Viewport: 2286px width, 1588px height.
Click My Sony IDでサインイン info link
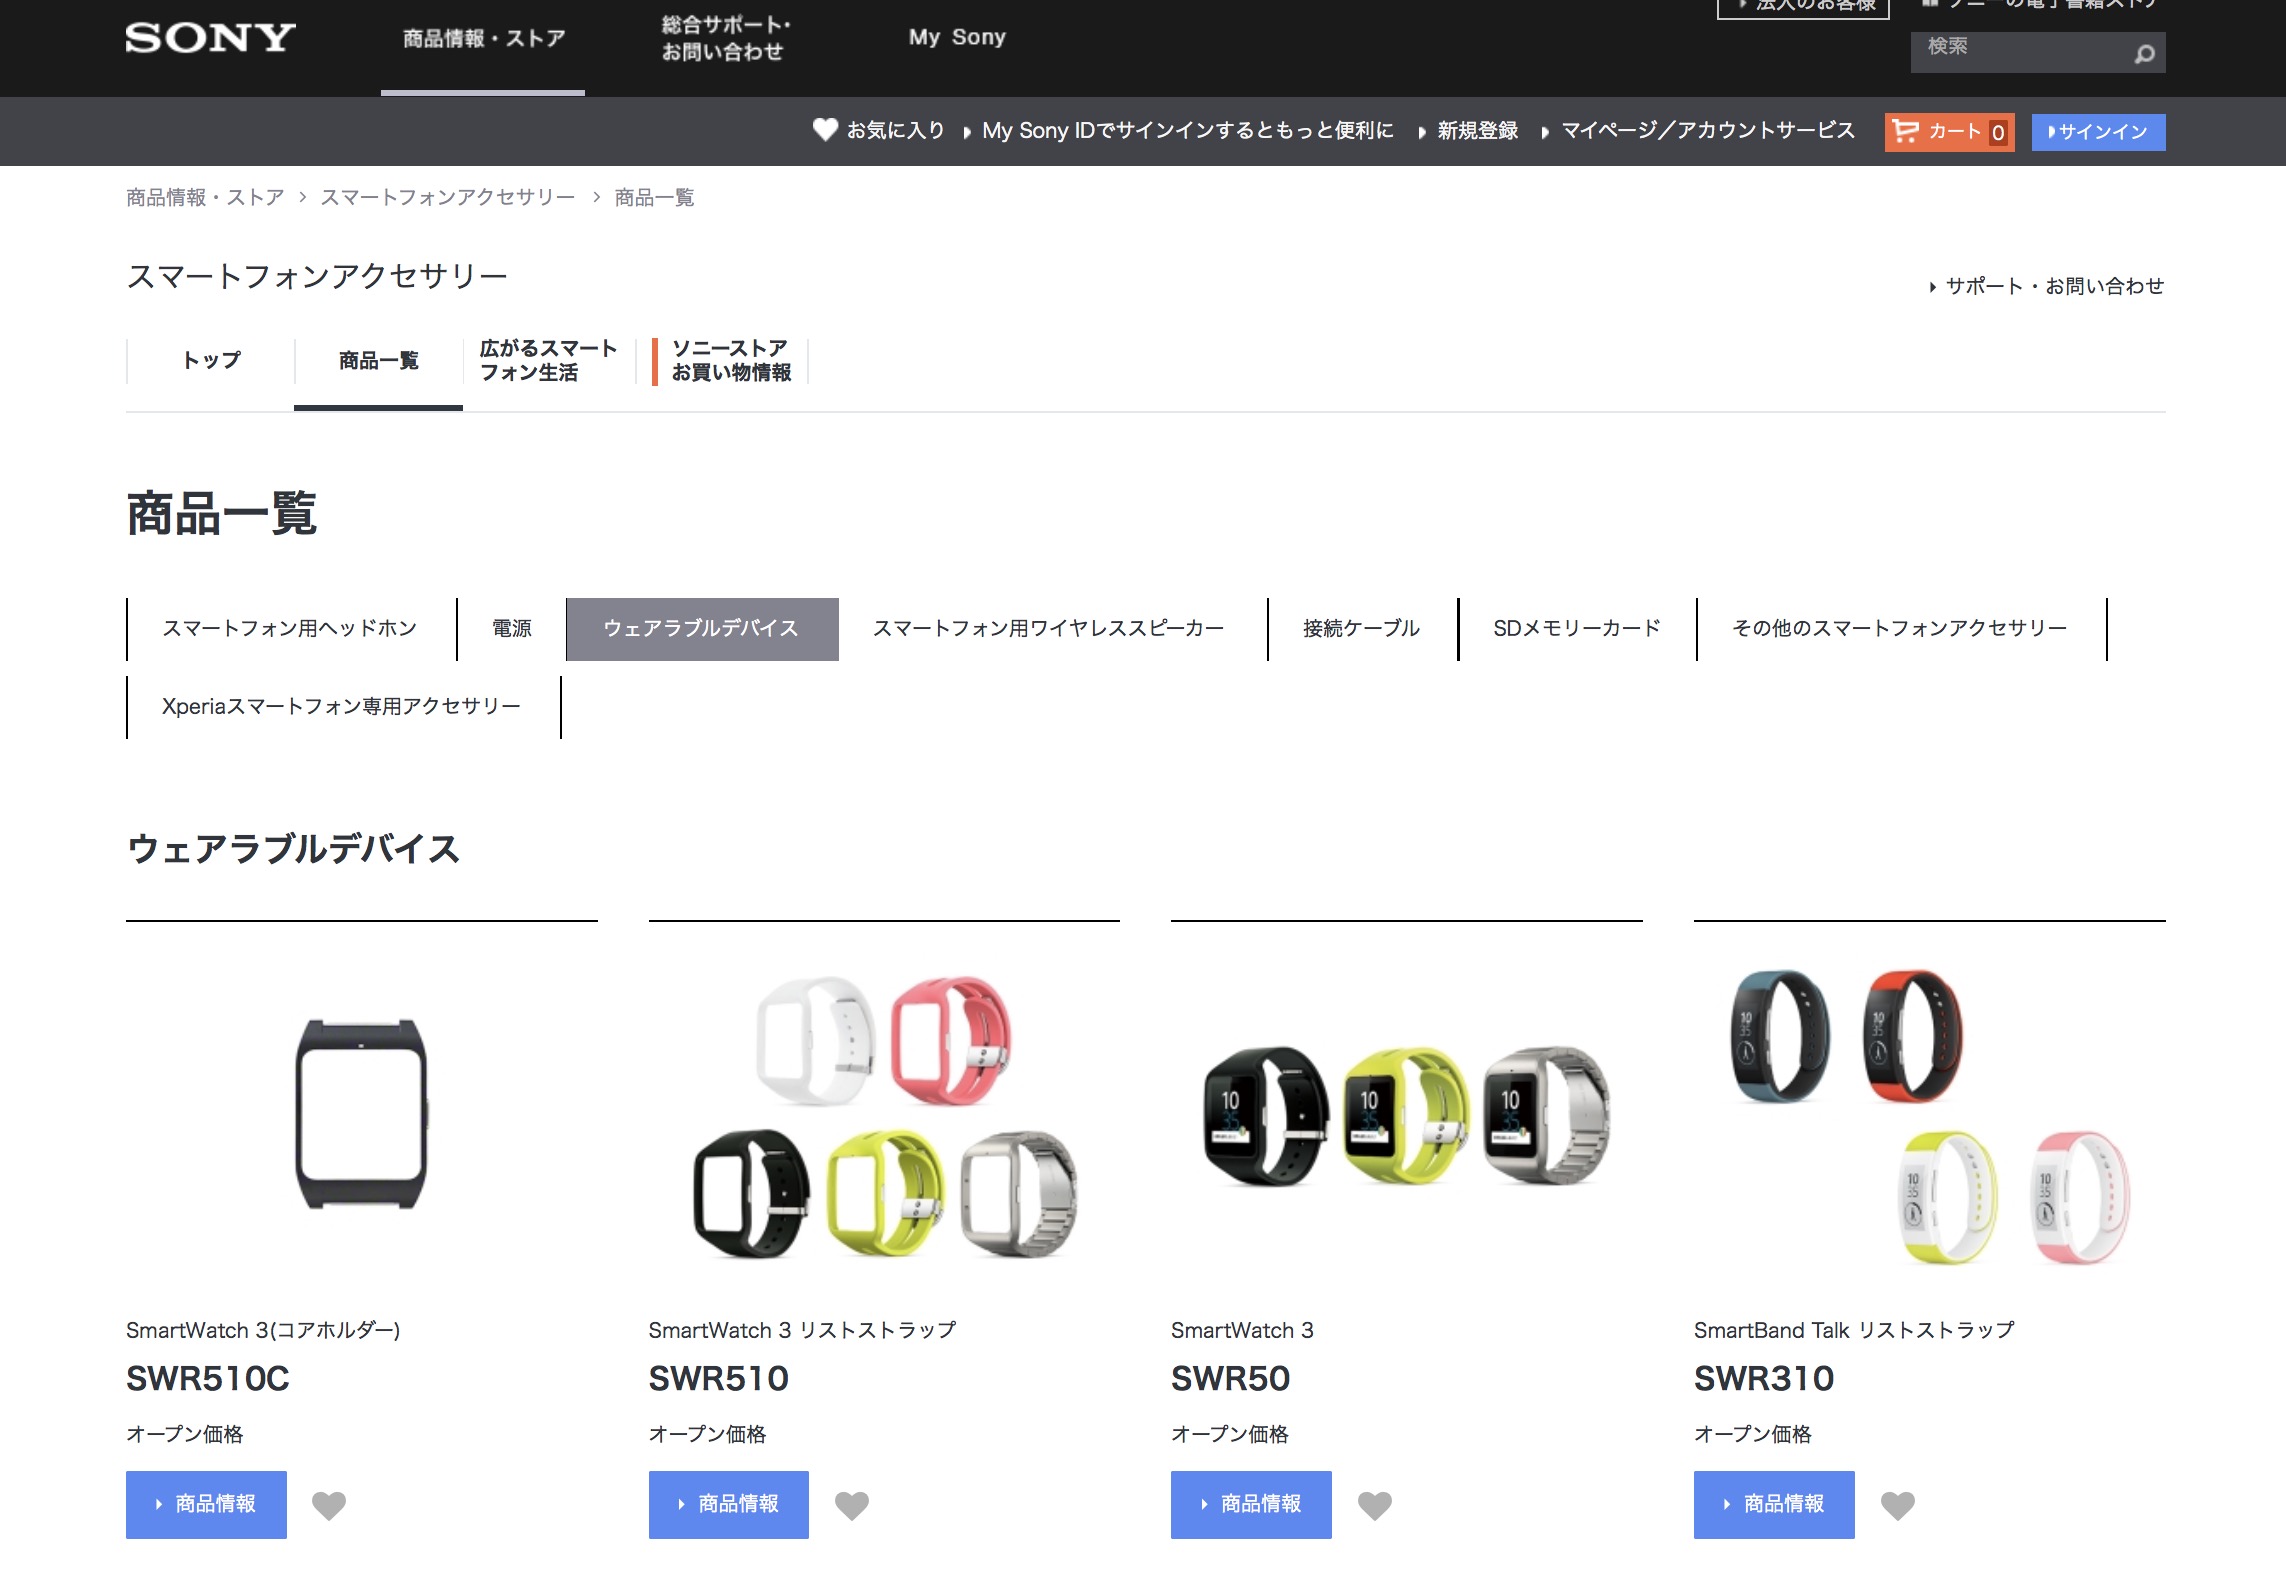click(x=1187, y=130)
